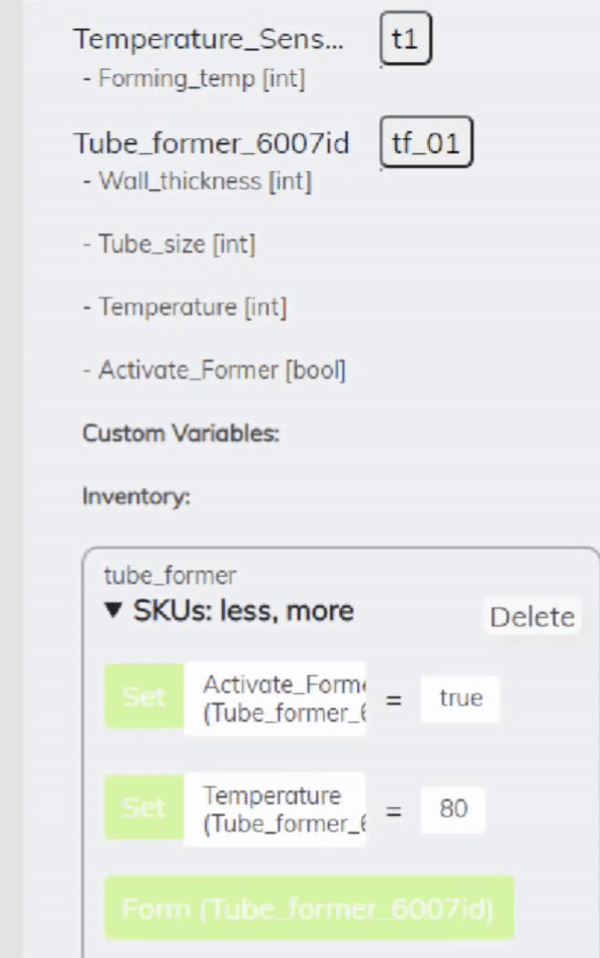Select the first Set action block
Viewport: 600px width, 958px height.
point(142,697)
